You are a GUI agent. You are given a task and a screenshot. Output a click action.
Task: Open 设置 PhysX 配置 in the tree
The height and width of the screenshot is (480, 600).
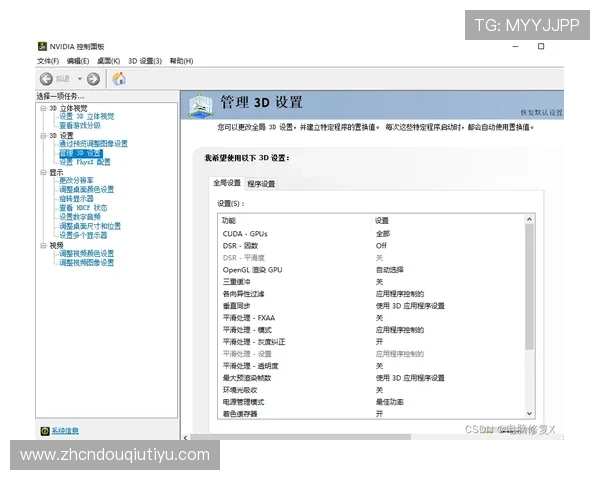[85, 162]
